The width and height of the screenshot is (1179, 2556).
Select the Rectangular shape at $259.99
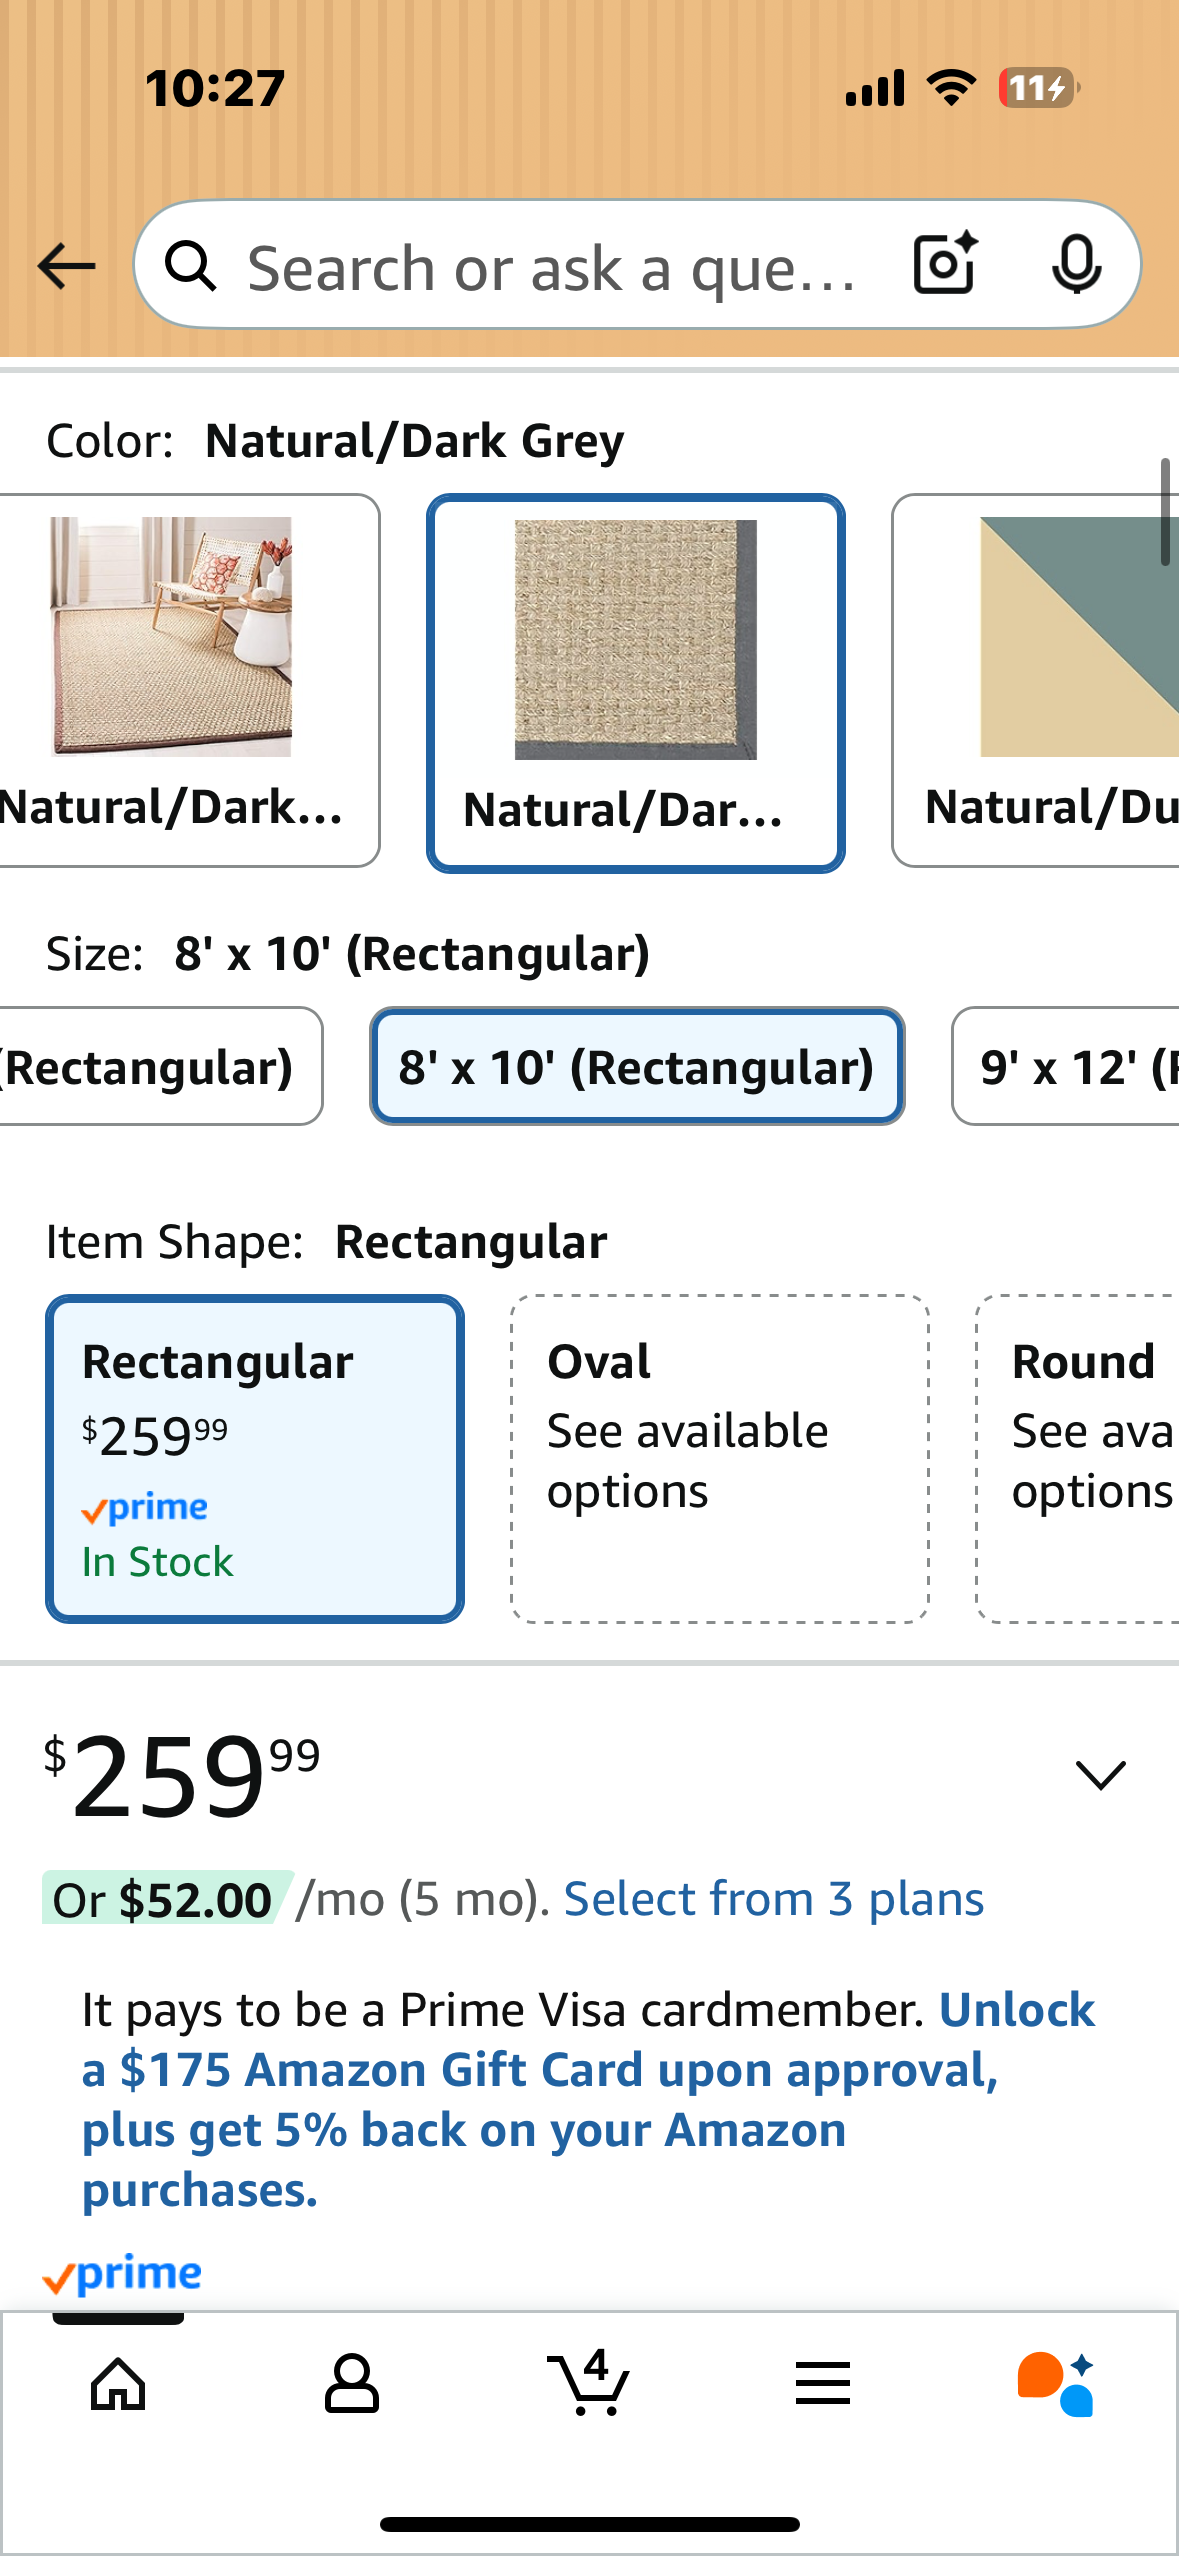[x=255, y=1458]
